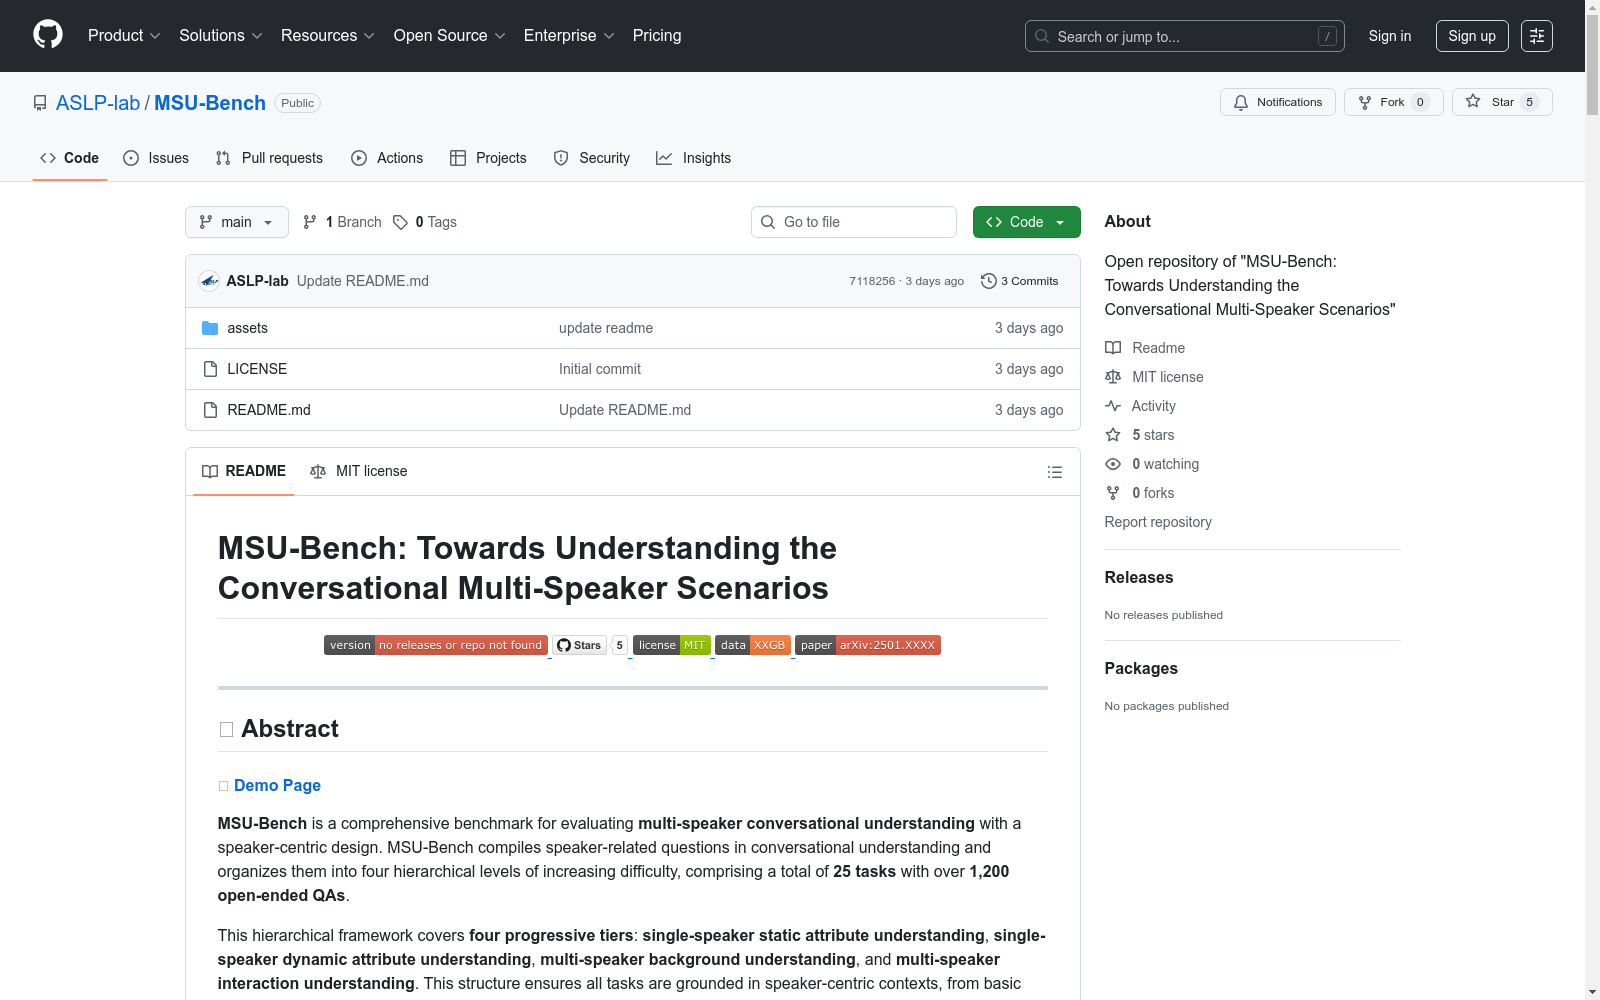Open the green Code dropdown button

click(x=1026, y=222)
